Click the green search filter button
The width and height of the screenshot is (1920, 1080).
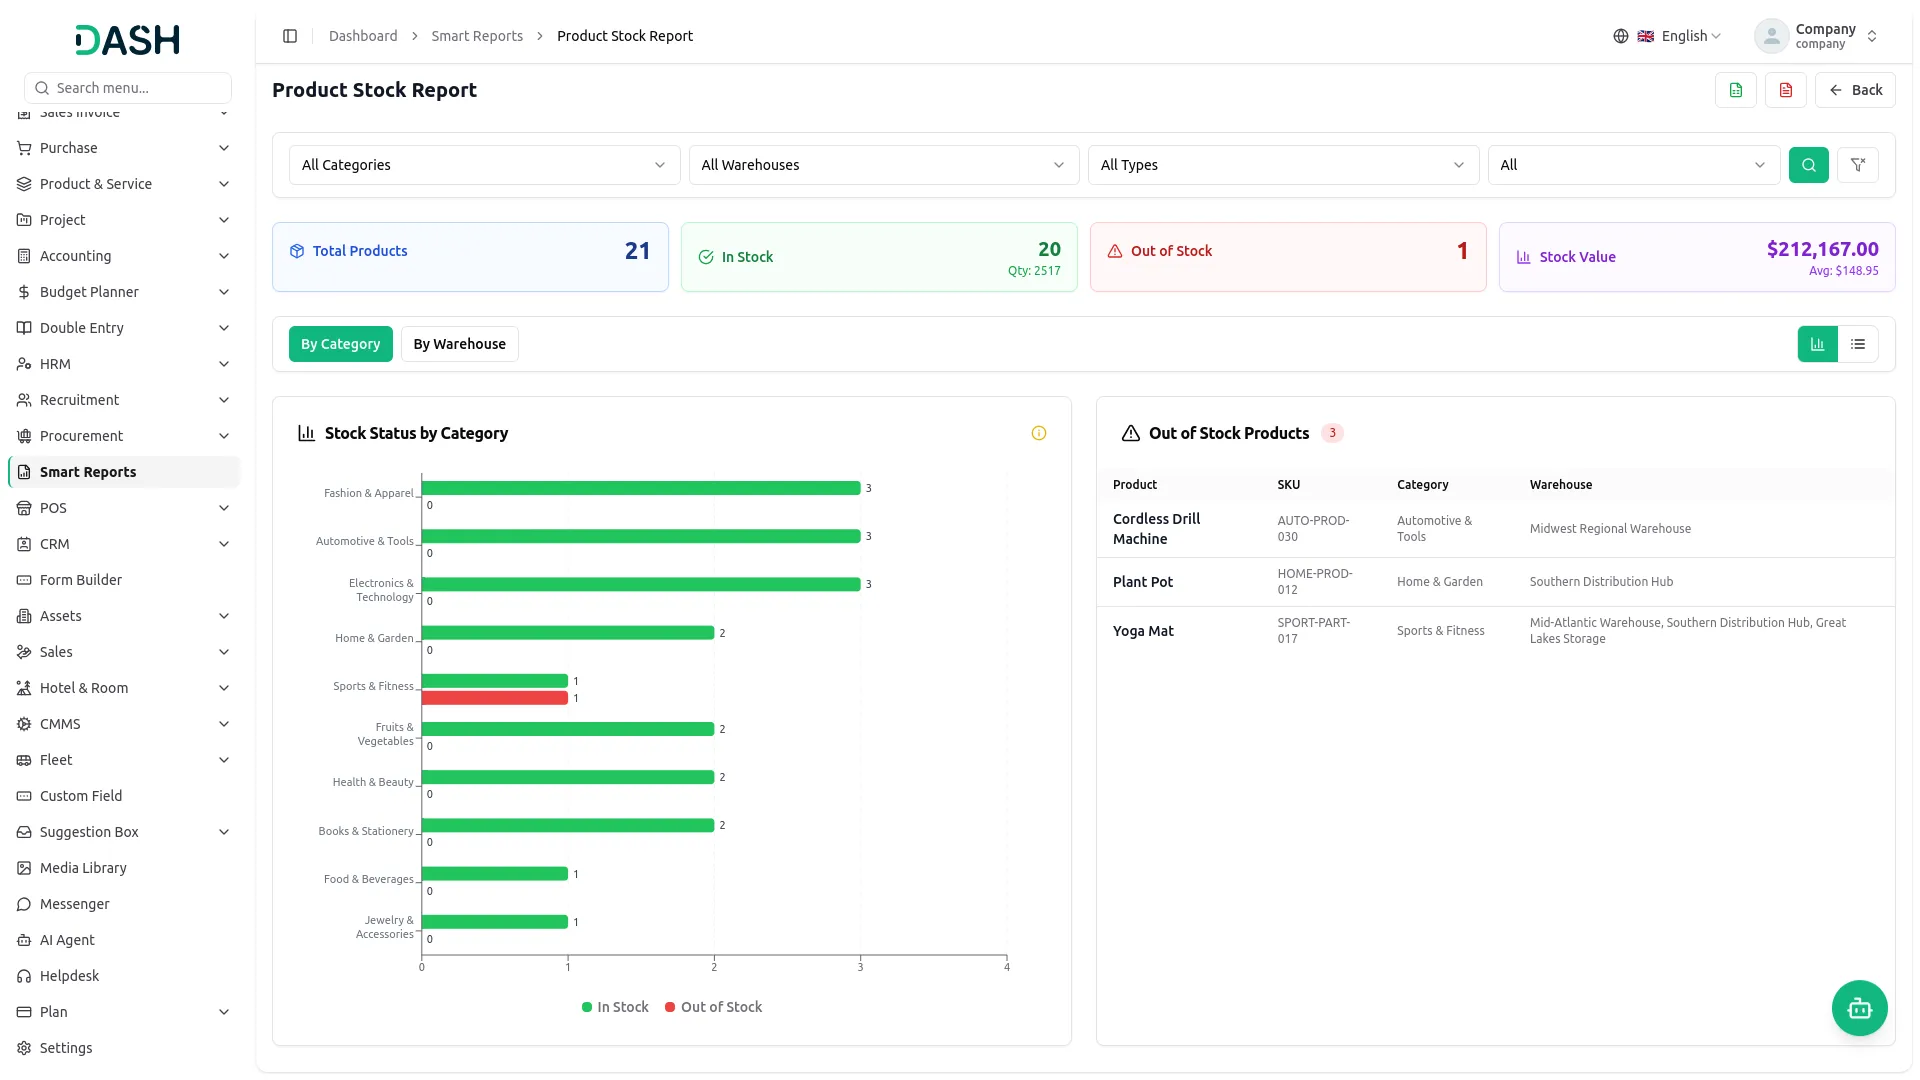1809,165
